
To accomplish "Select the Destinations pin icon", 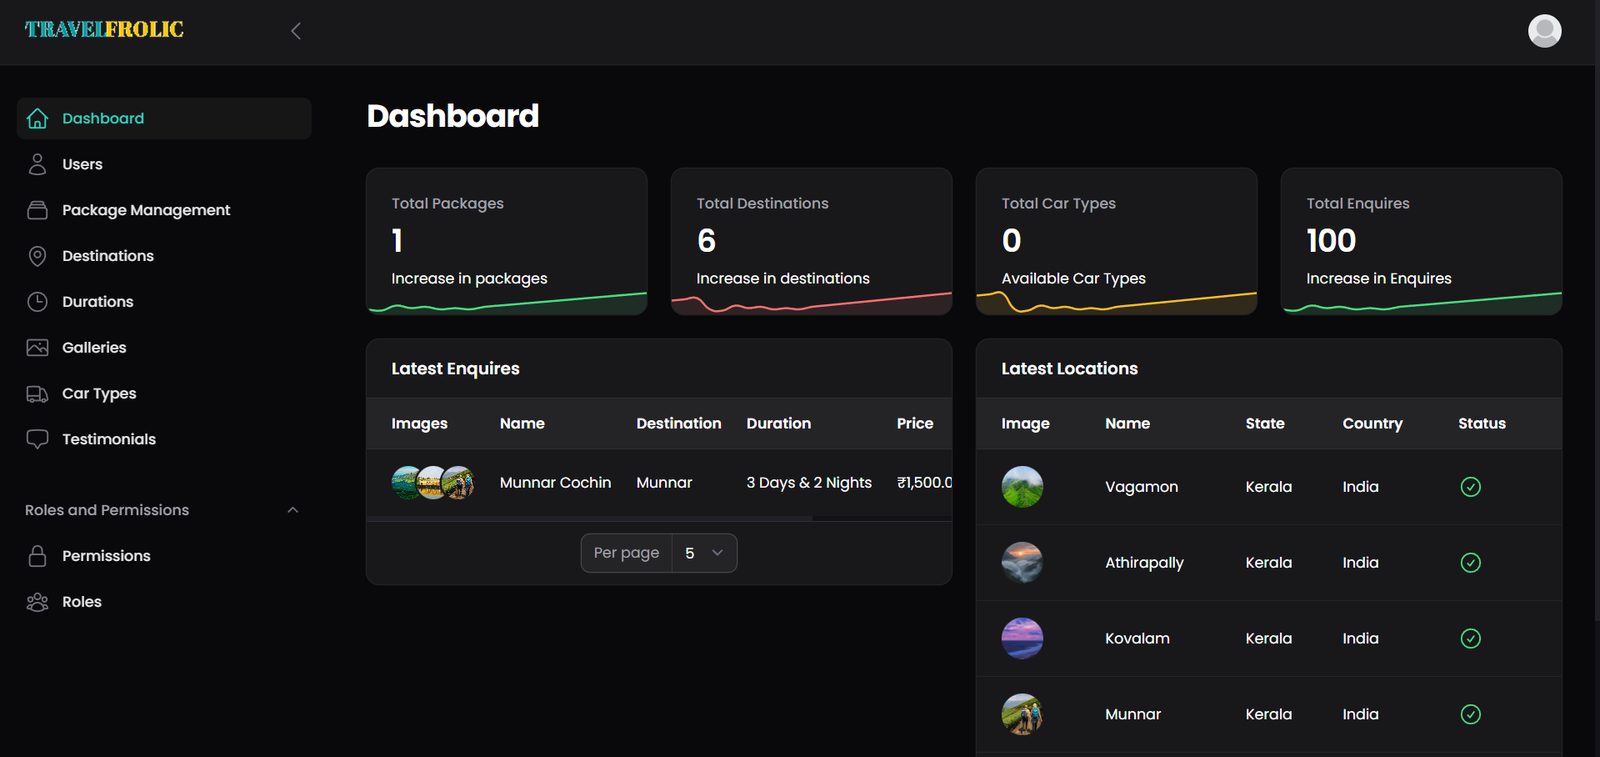I will tap(37, 256).
